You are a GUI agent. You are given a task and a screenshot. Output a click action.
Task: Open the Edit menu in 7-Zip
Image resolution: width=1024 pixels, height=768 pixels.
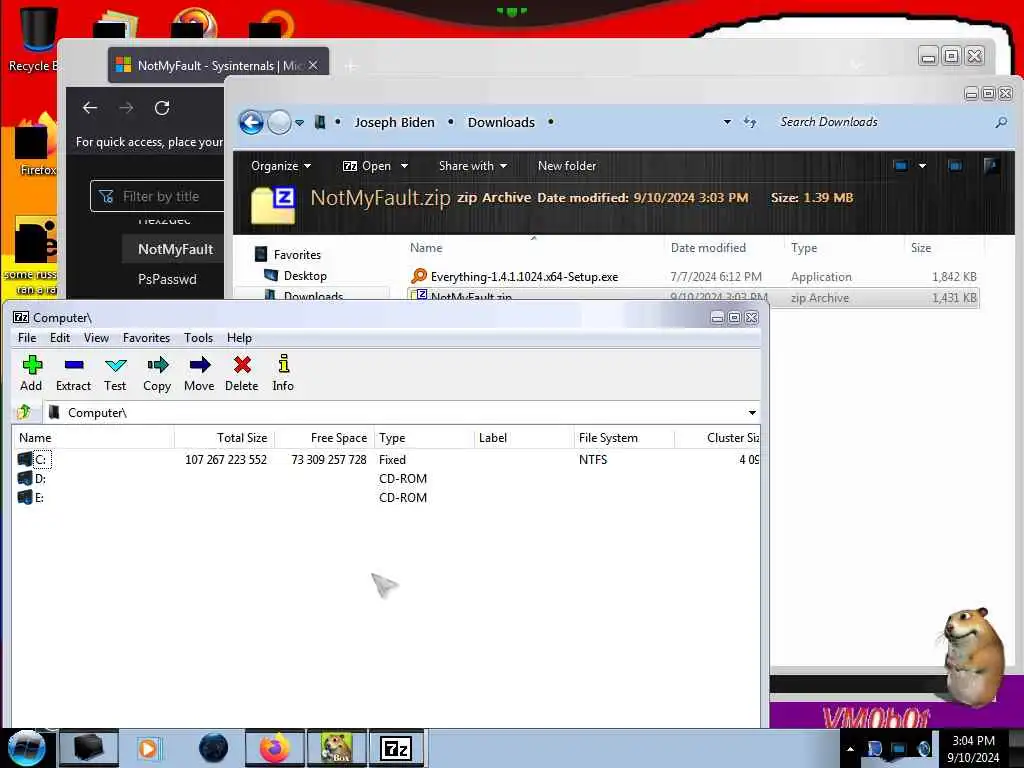coord(59,338)
